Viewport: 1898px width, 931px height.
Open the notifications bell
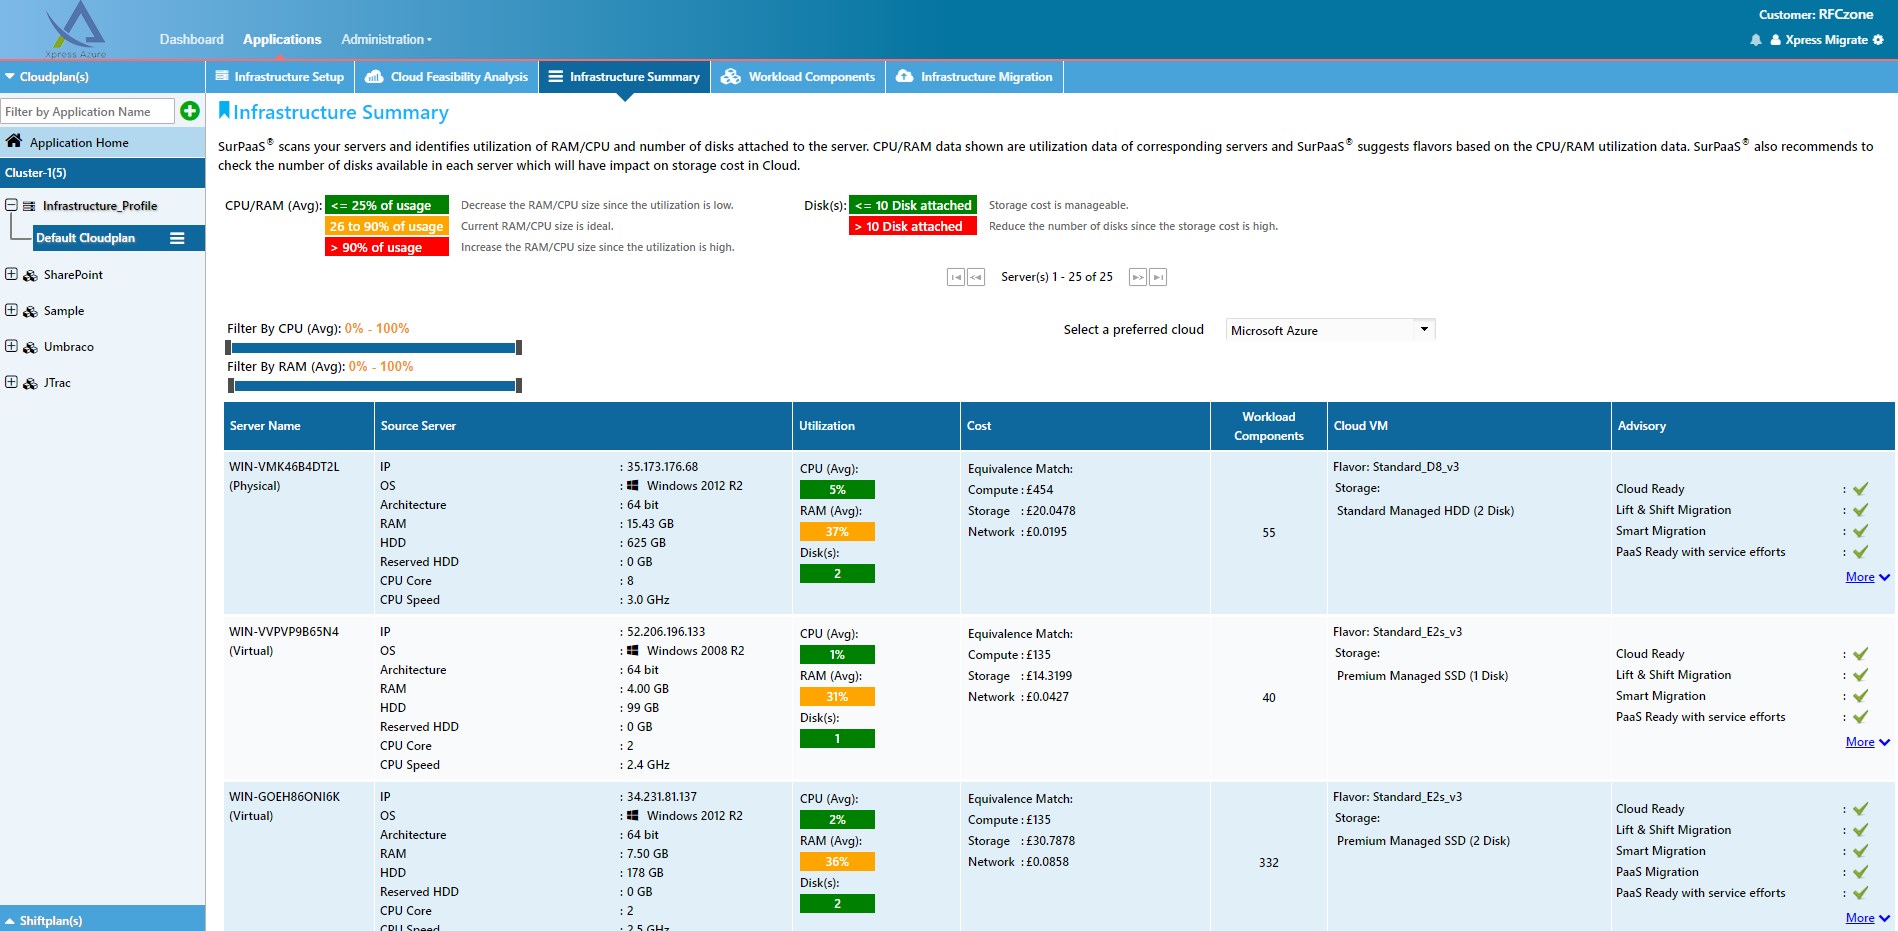(1756, 40)
